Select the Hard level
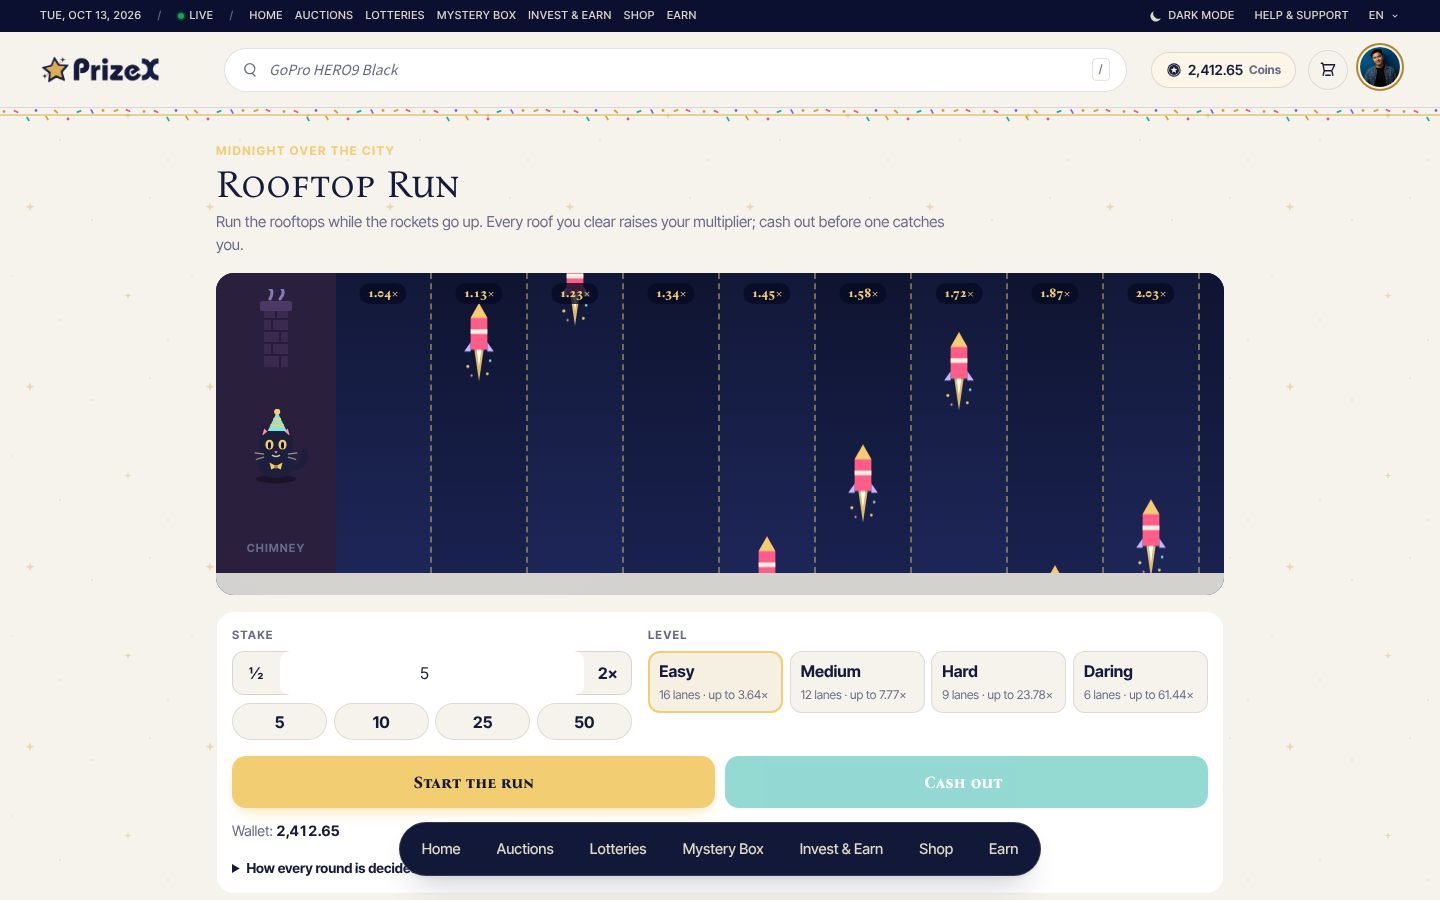This screenshot has width=1440, height=900. point(998,682)
